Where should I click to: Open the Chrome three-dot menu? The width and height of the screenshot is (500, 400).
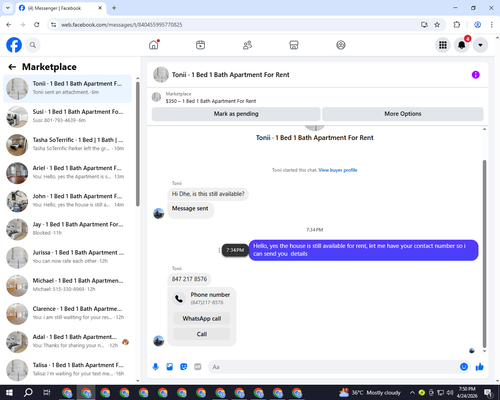(492, 25)
